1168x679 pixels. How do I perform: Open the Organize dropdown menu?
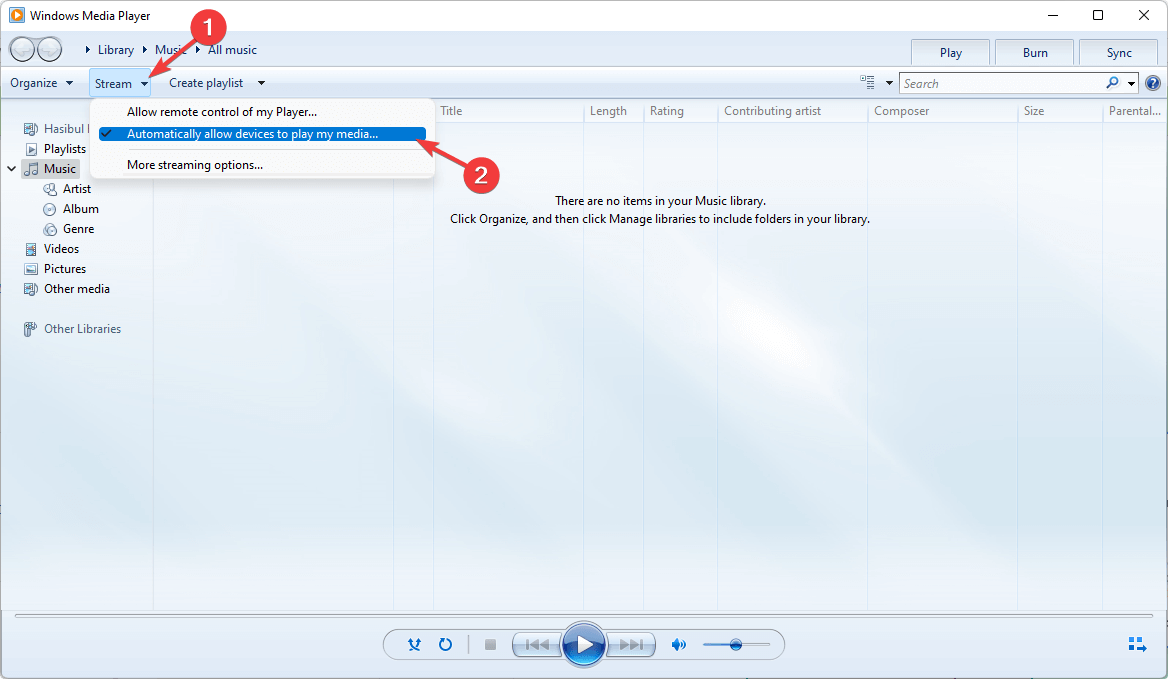(42, 83)
